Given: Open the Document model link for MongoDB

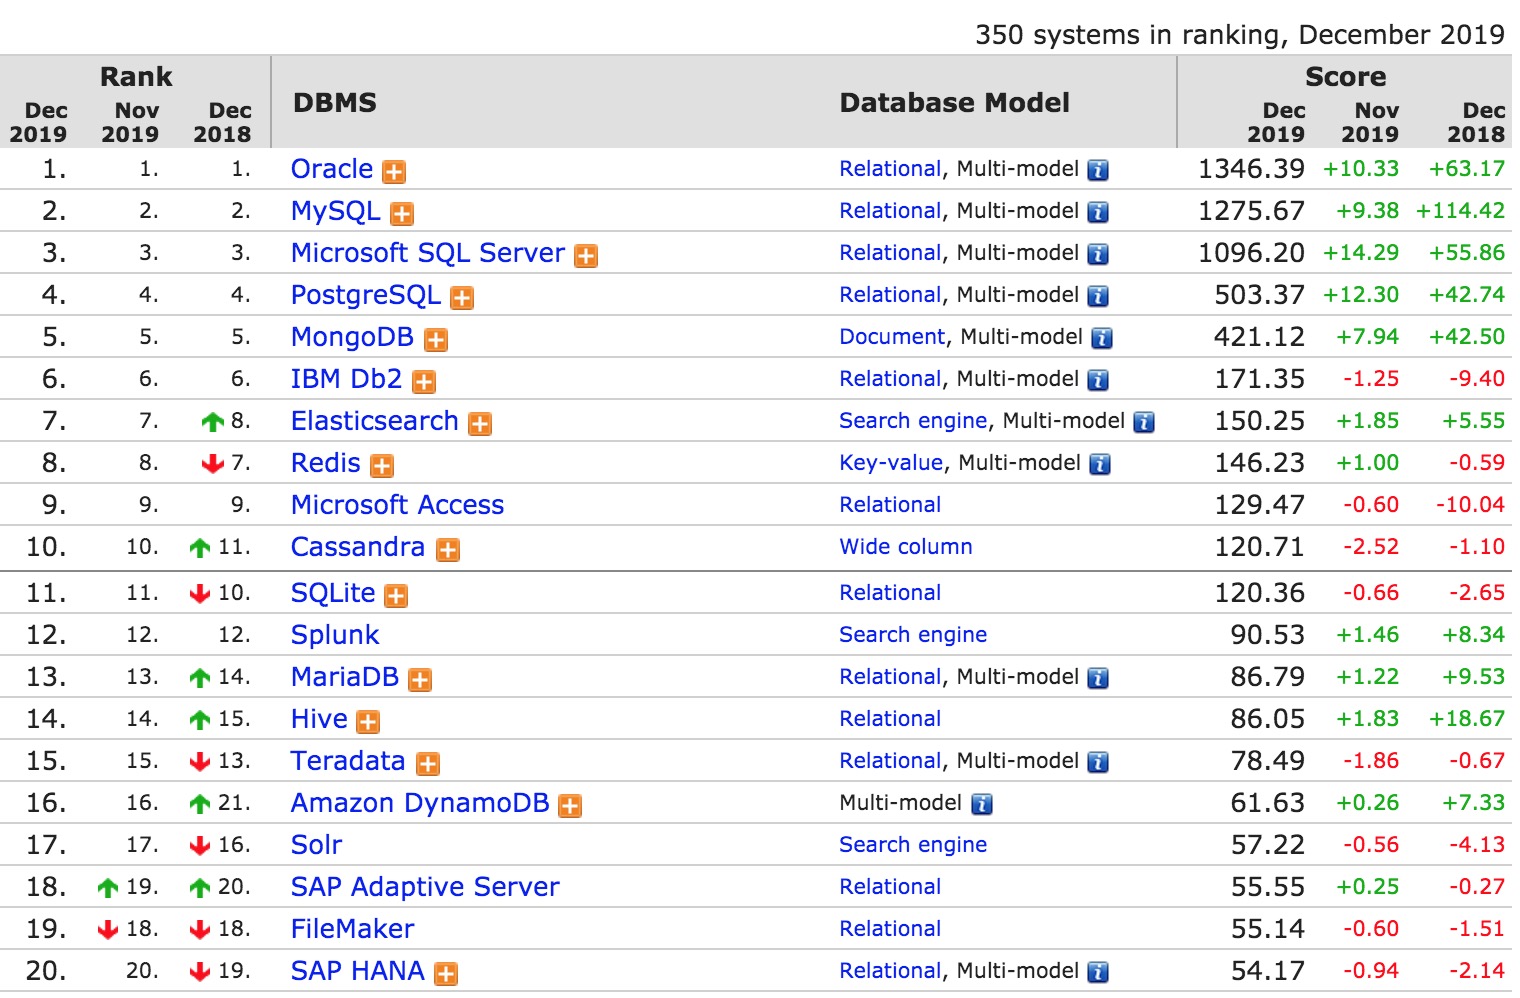Looking at the screenshot, I should click(x=891, y=337).
